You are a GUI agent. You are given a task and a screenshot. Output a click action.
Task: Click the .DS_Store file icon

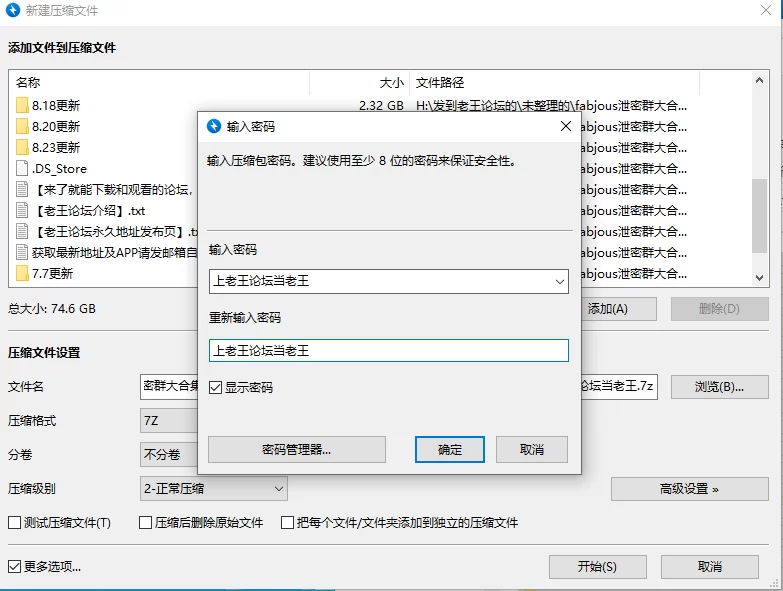[22, 168]
